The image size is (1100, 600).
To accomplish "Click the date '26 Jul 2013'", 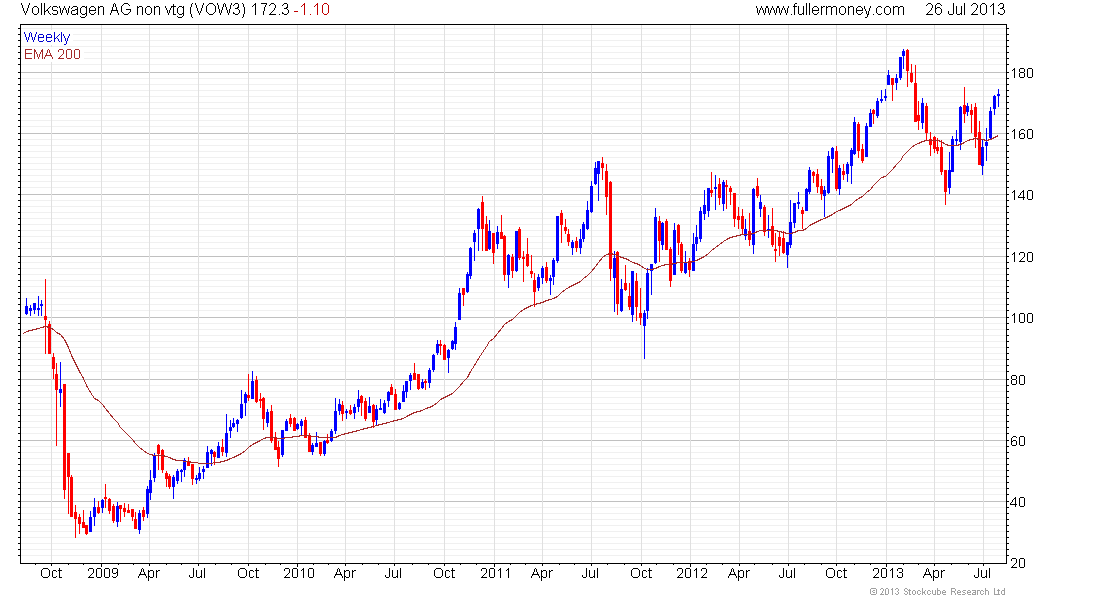I will click(x=965, y=10).
